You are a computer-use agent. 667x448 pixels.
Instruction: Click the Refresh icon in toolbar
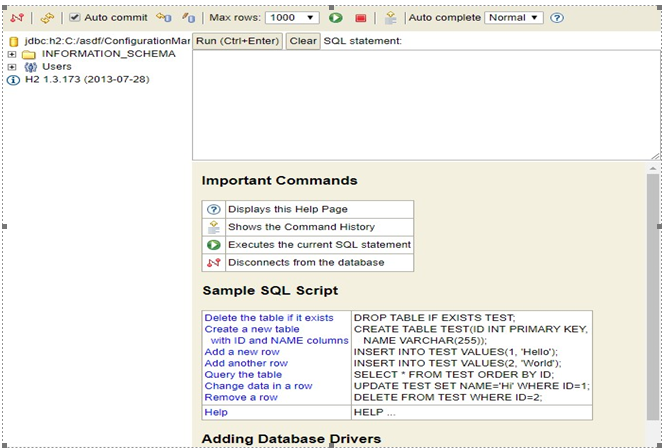point(47,18)
